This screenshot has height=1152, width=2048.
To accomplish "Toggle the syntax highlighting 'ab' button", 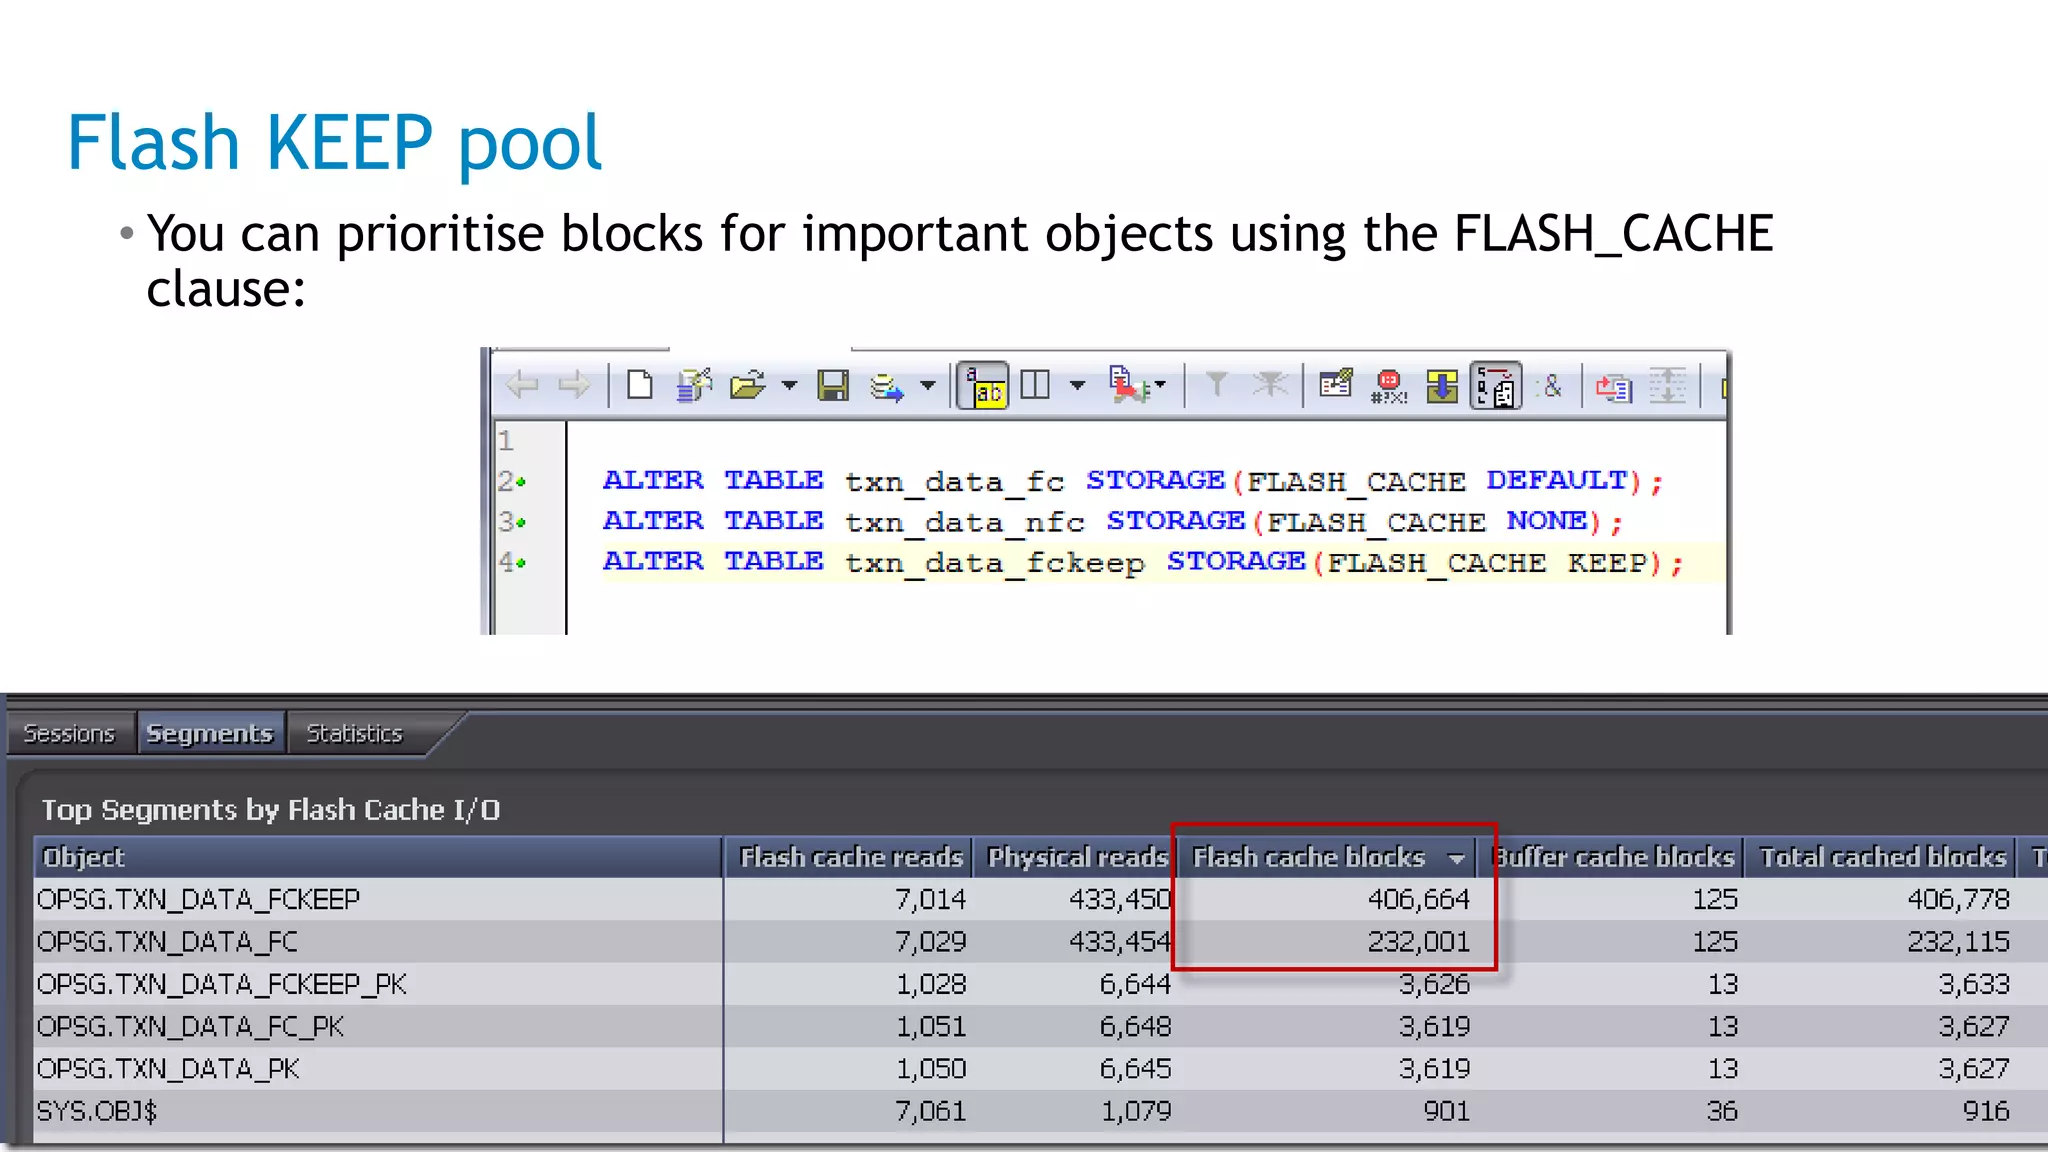I will (983, 386).
